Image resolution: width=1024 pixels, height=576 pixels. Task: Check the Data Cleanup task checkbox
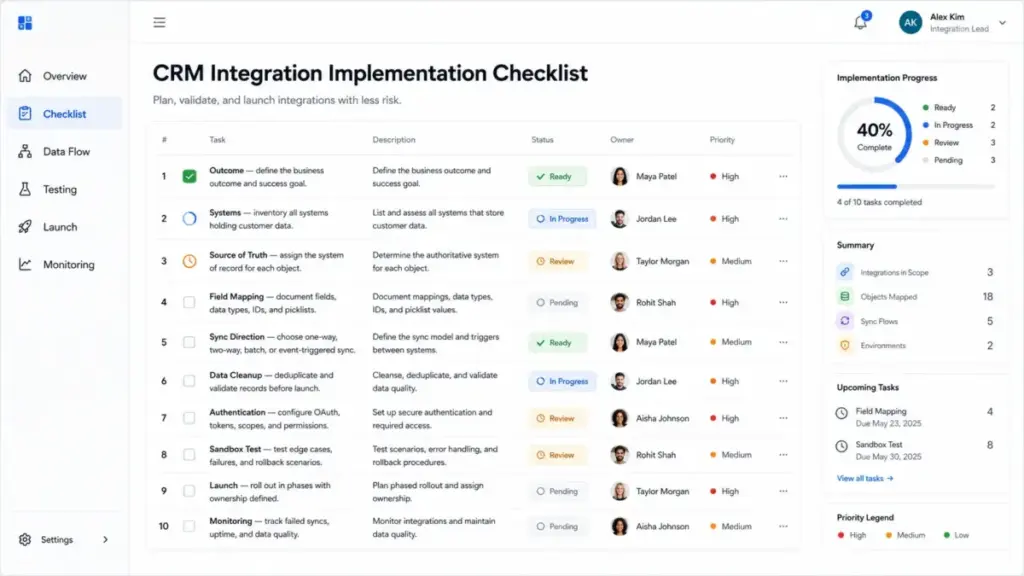point(189,381)
